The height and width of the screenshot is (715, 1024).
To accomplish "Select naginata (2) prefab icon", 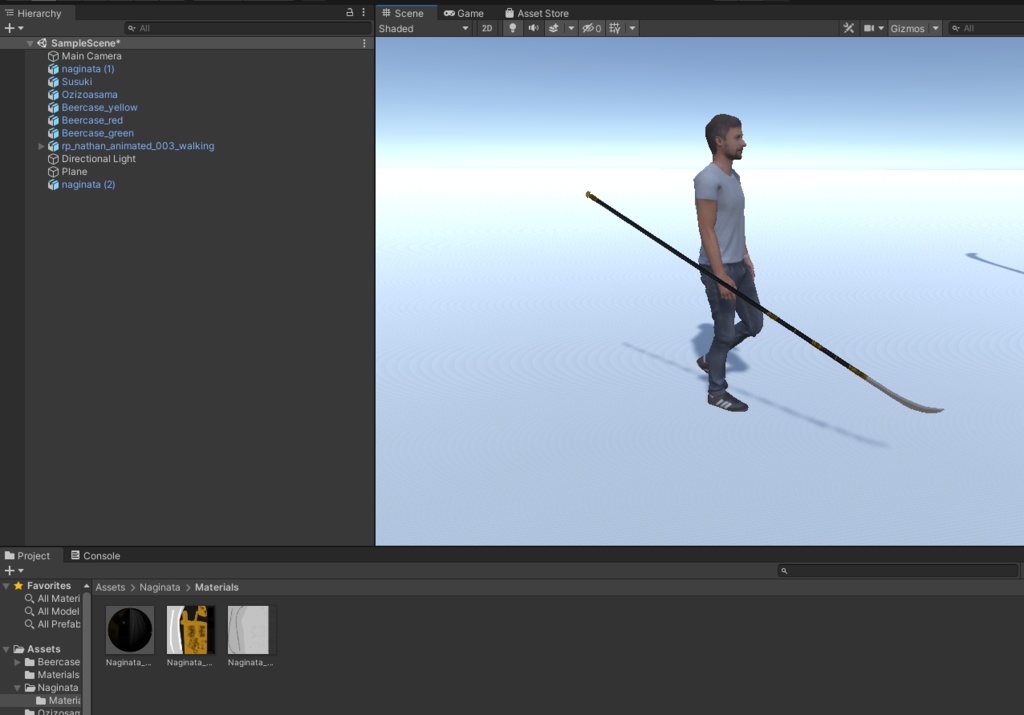I will click(x=54, y=185).
